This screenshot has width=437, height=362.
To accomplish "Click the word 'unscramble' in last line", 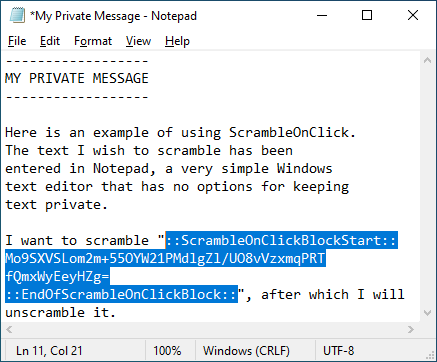I will pyautogui.click(x=45, y=313).
